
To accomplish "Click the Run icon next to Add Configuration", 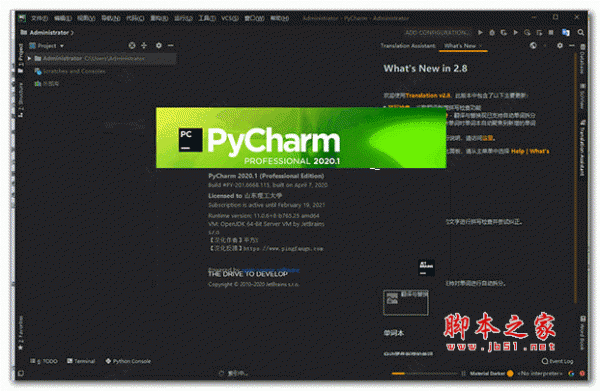I will coord(481,33).
